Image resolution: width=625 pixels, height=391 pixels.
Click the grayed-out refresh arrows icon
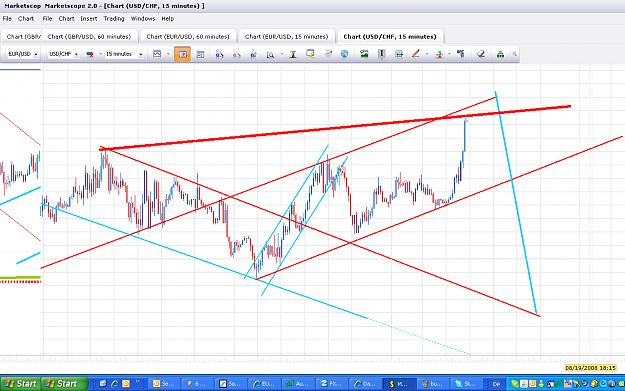pos(328,54)
